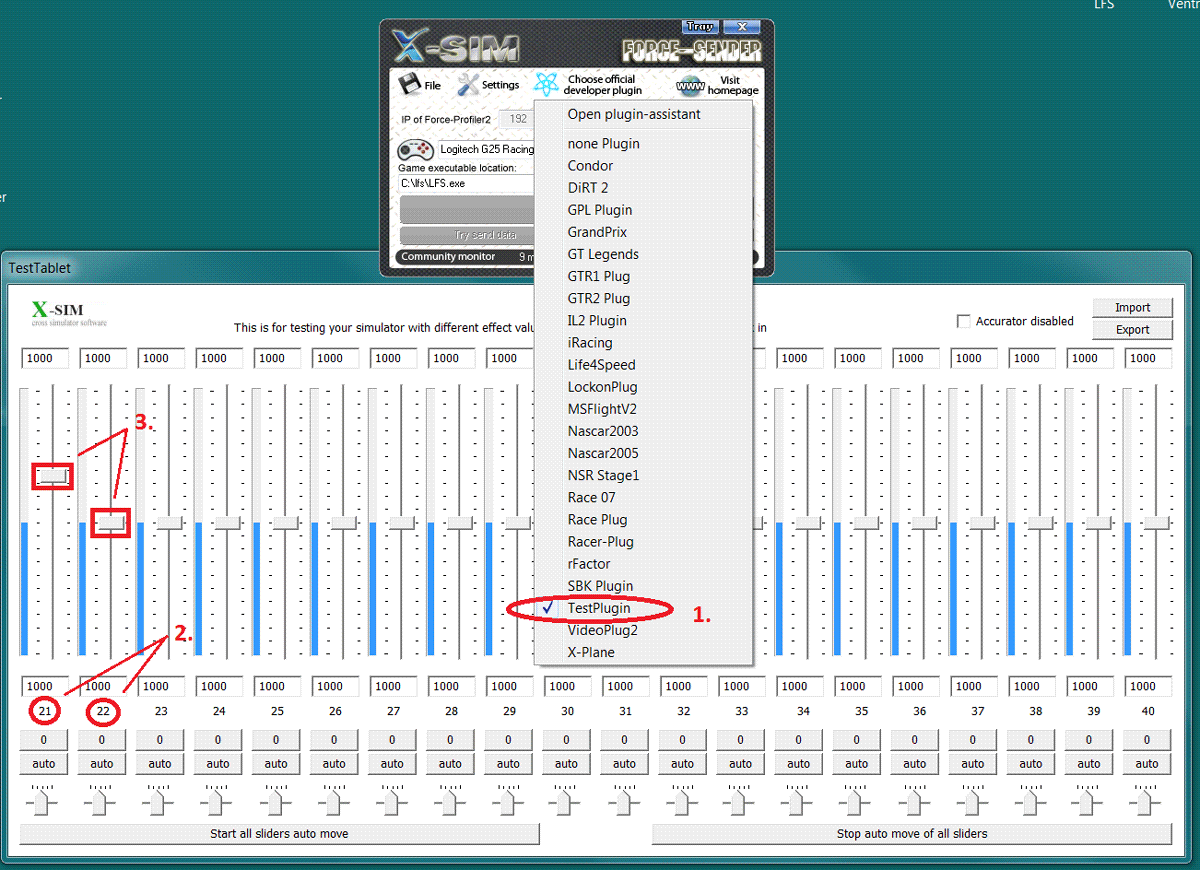This screenshot has width=1200, height=870.
Task: Select iRacing plugin
Action: (590, 343)
